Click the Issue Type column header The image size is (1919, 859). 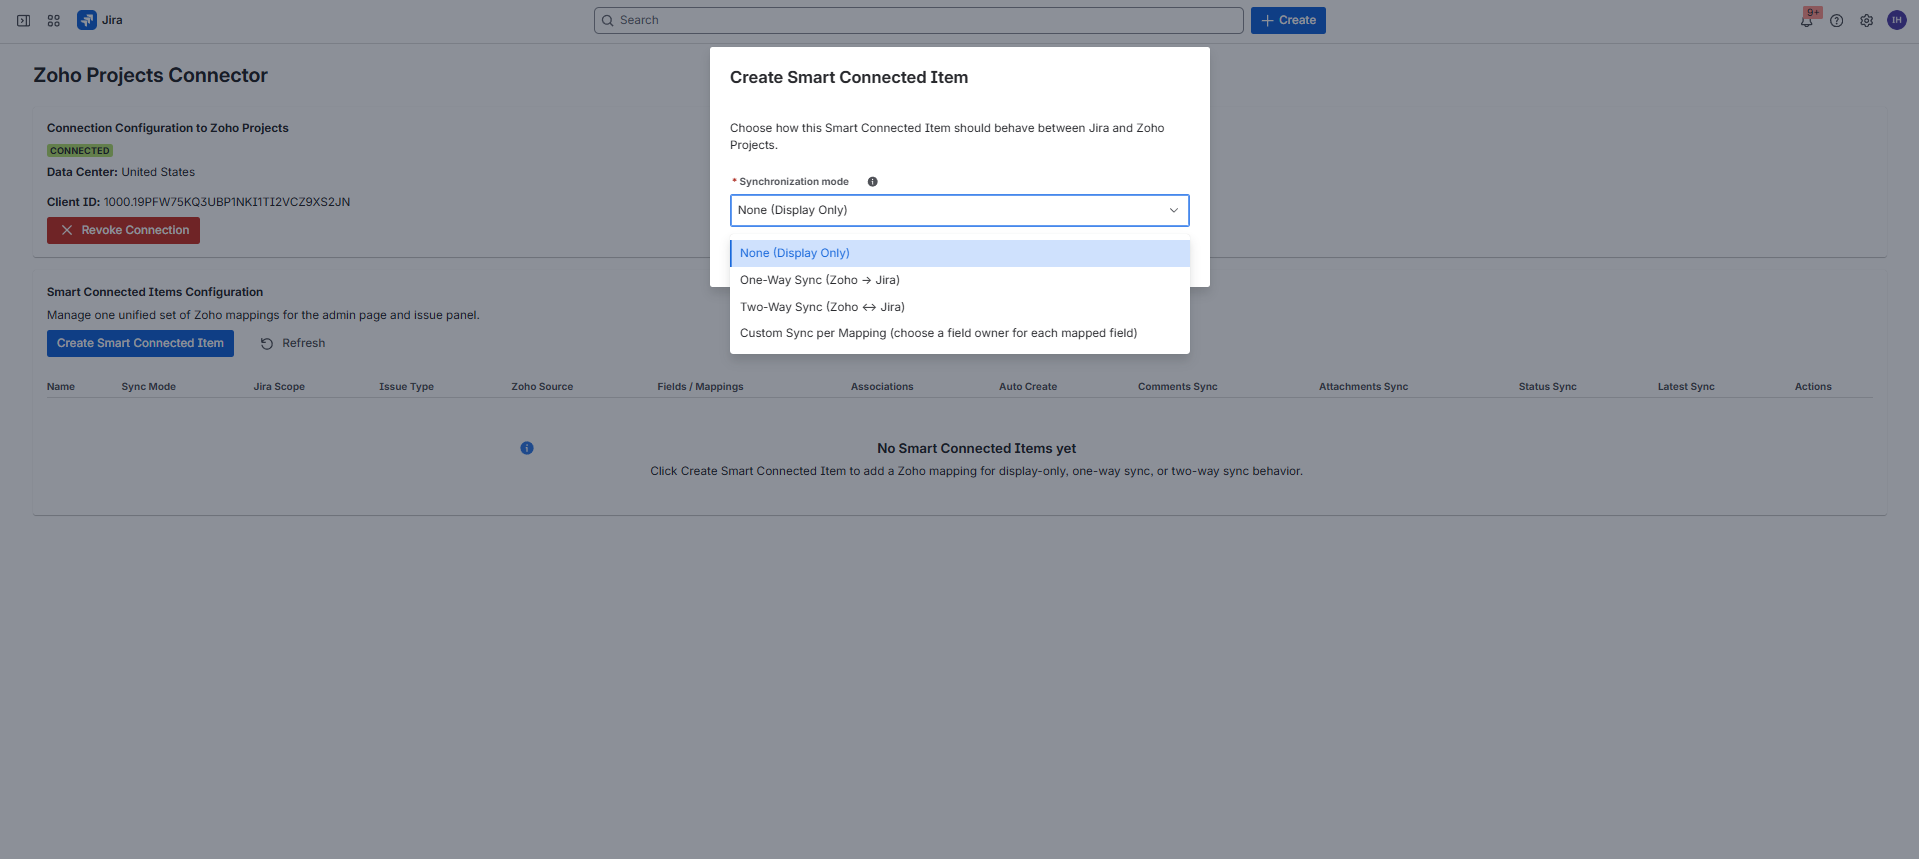coord(406,387)
